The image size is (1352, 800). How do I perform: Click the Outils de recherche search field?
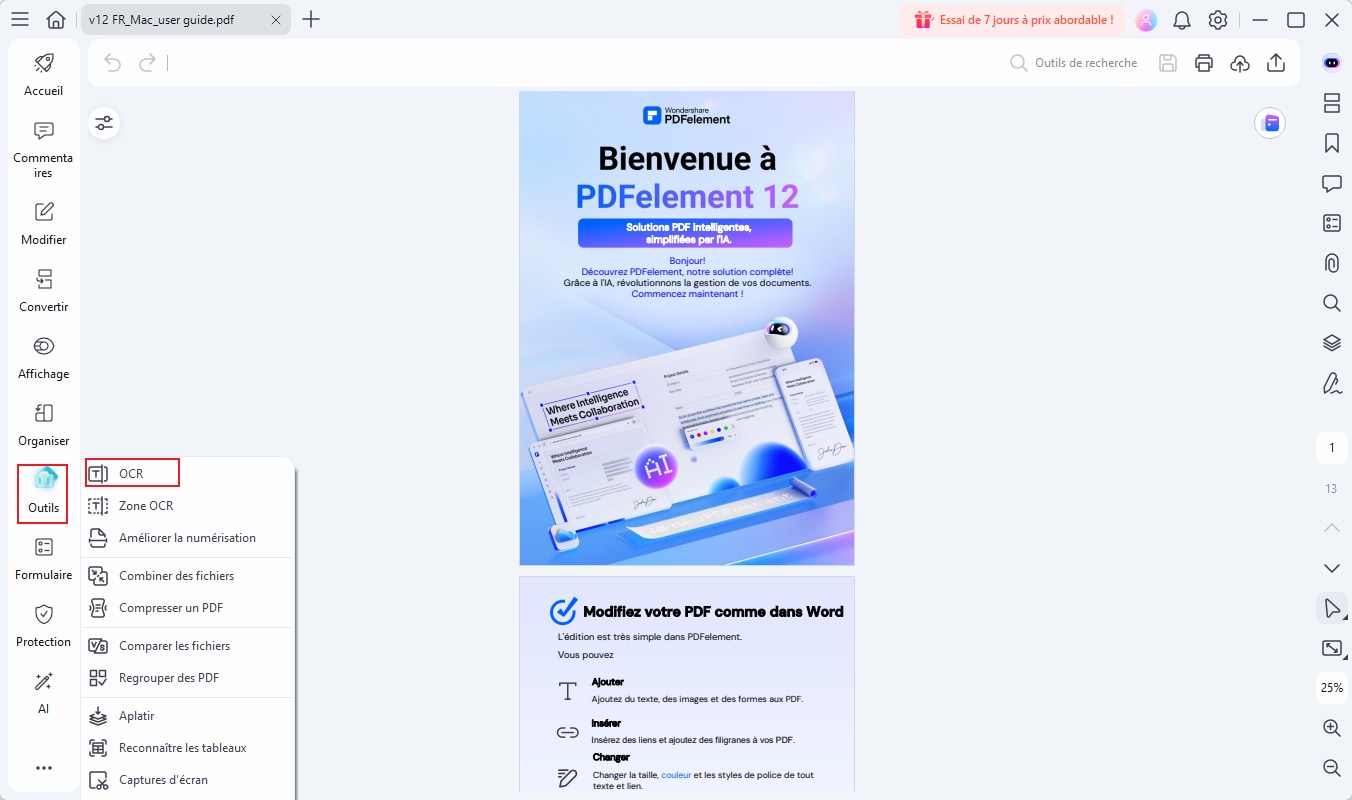tap(1074, 63)
